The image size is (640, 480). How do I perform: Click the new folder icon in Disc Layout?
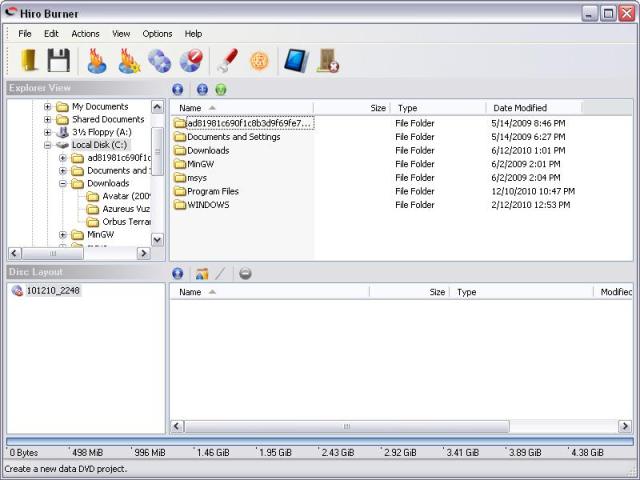(x=202, y=273)
